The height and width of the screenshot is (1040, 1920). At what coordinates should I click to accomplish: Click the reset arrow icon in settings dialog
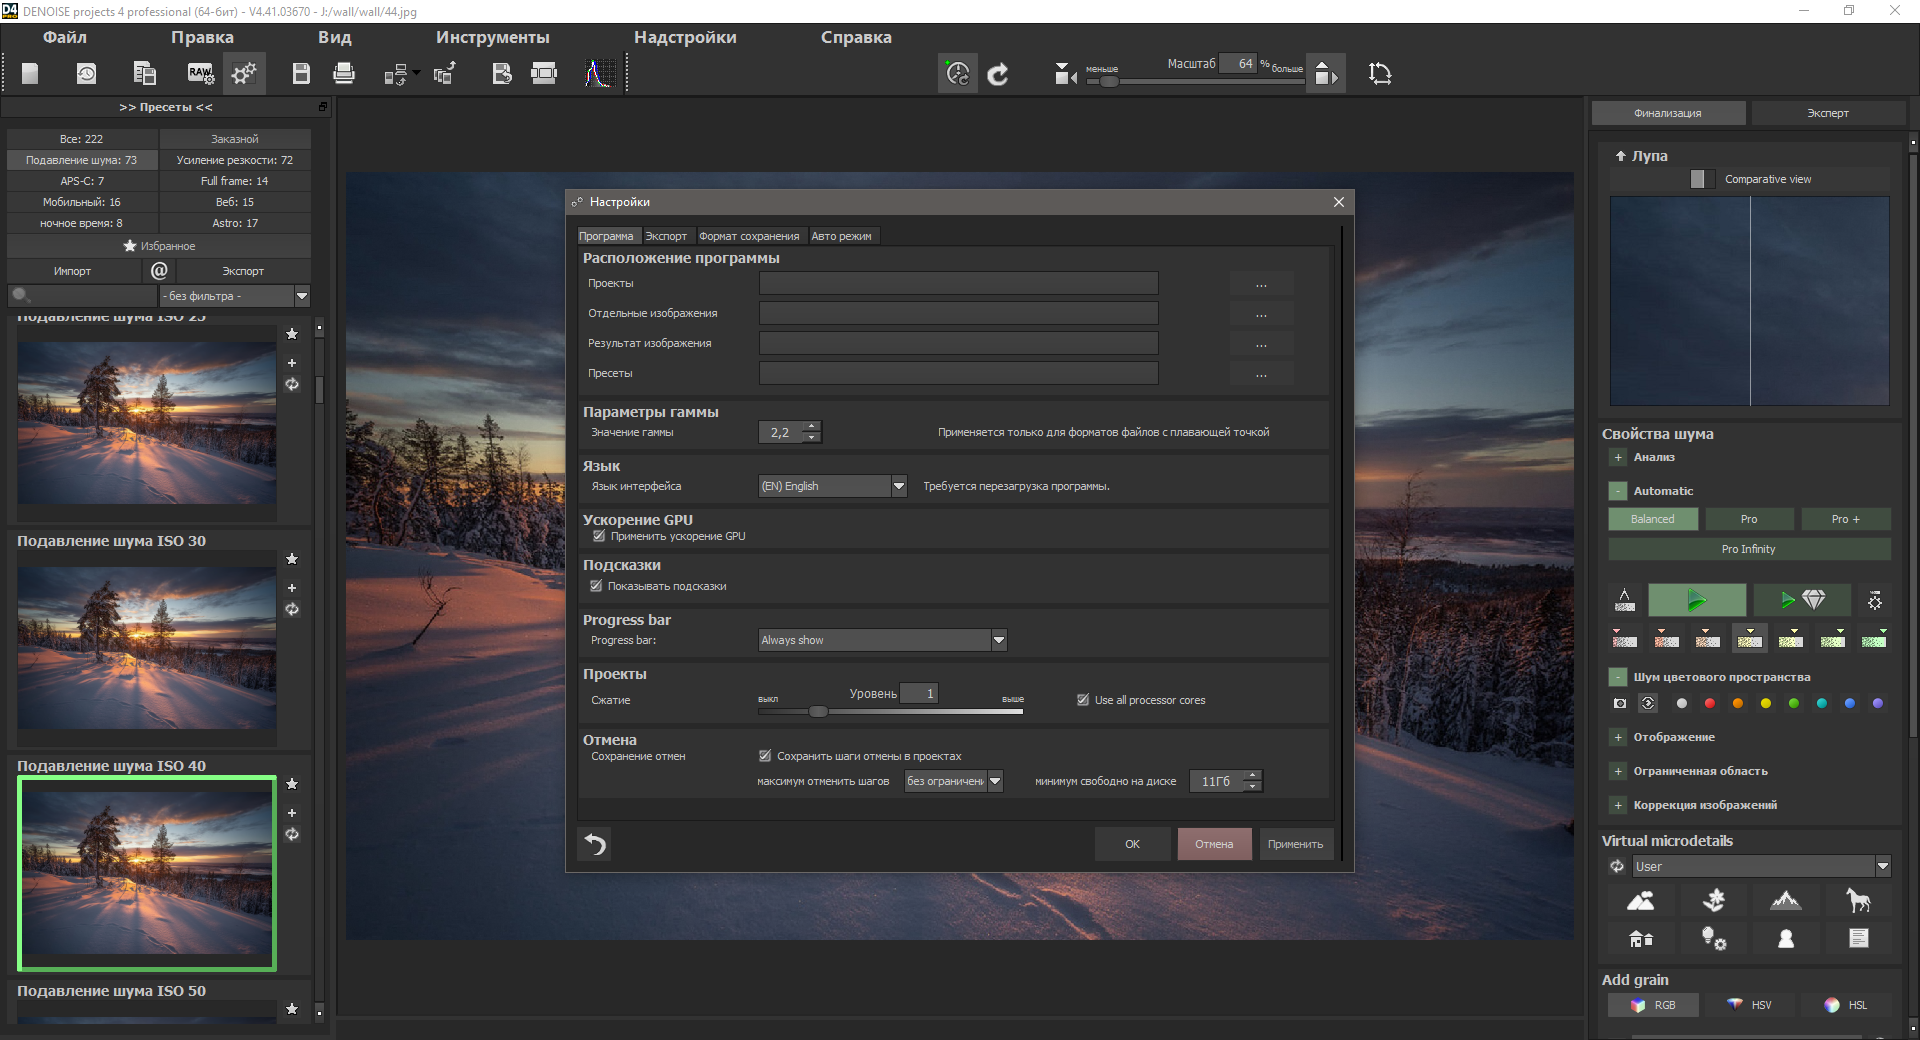point(595,844)
